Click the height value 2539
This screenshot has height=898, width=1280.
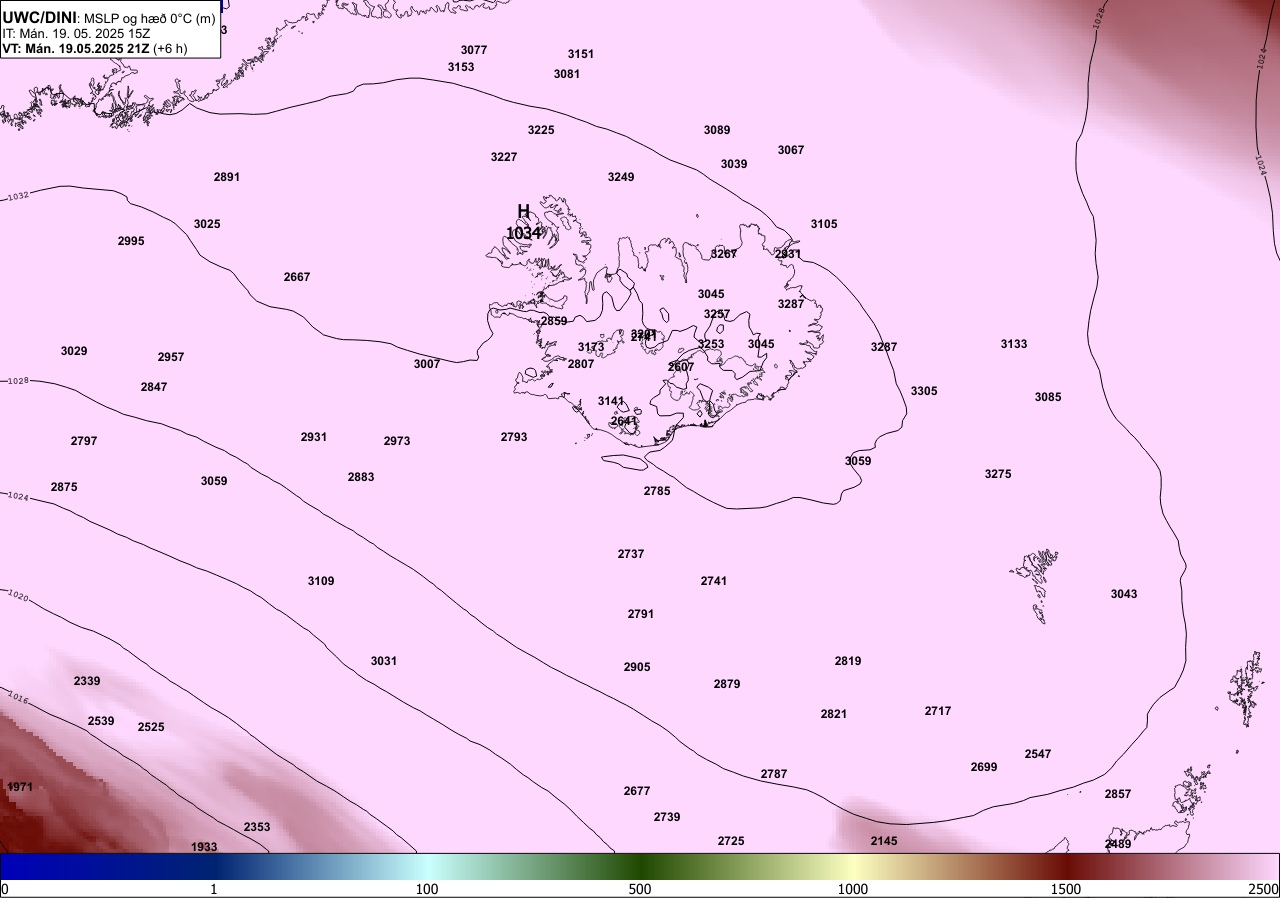101,721
